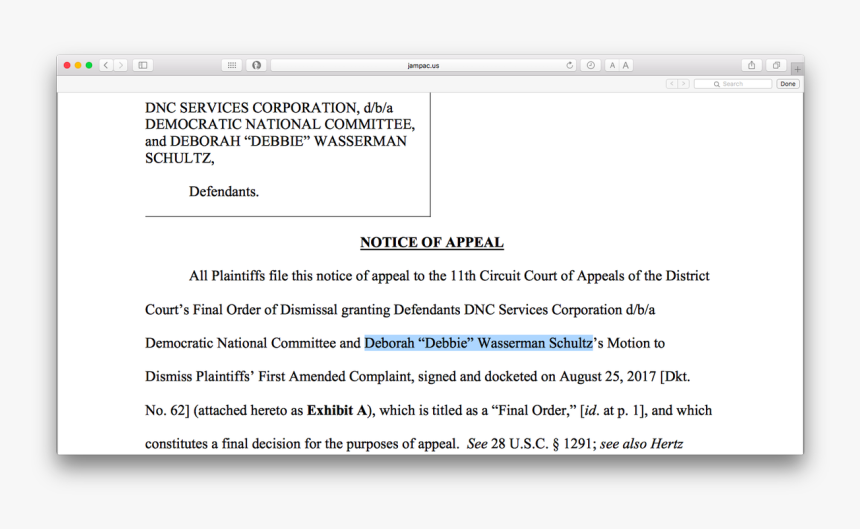Close the Safari window
The image size is (860, 529).
pos(67,65)
